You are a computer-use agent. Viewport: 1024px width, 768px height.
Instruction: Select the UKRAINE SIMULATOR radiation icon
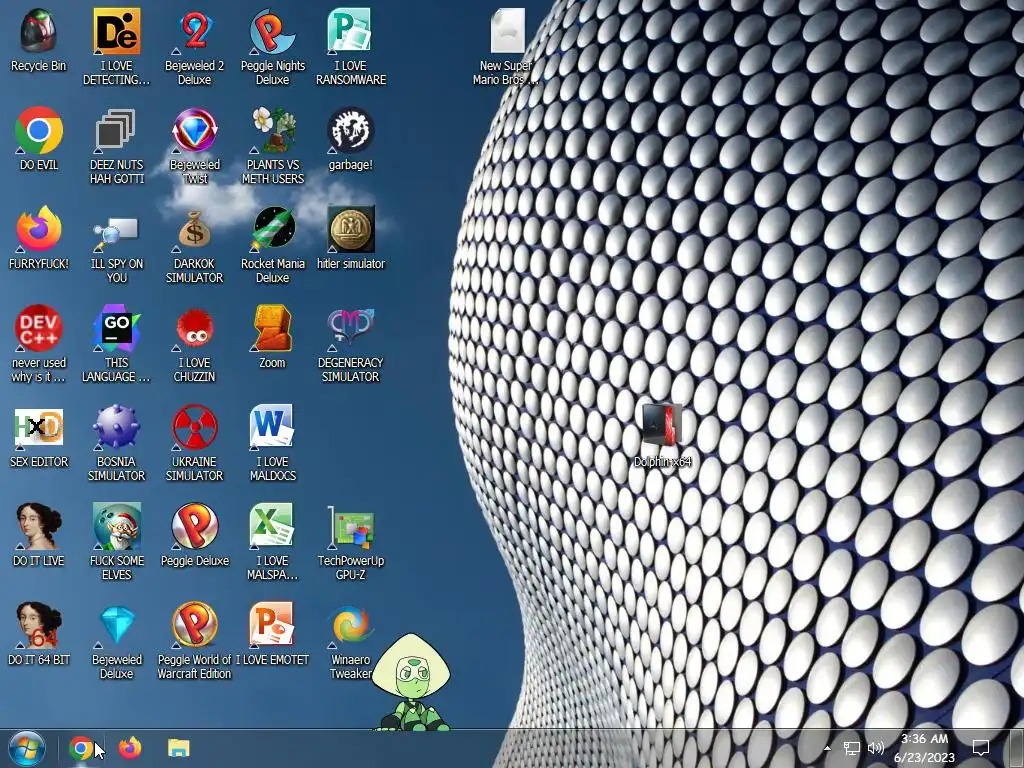tap(195, 428)
